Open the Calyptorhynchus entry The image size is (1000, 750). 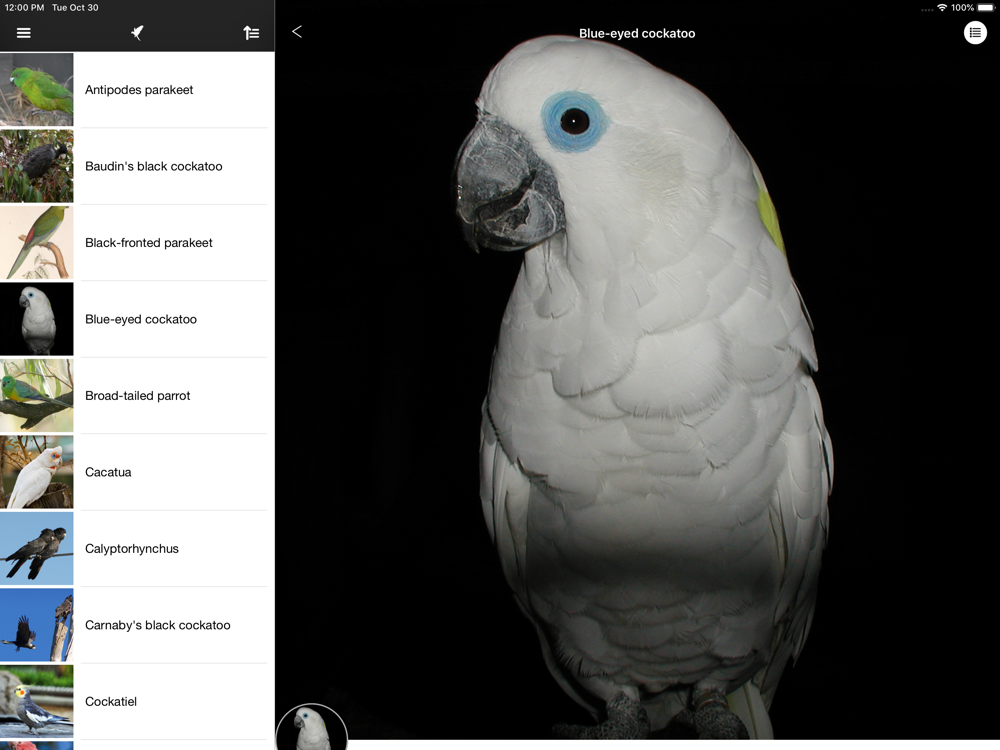pos(137,548)
